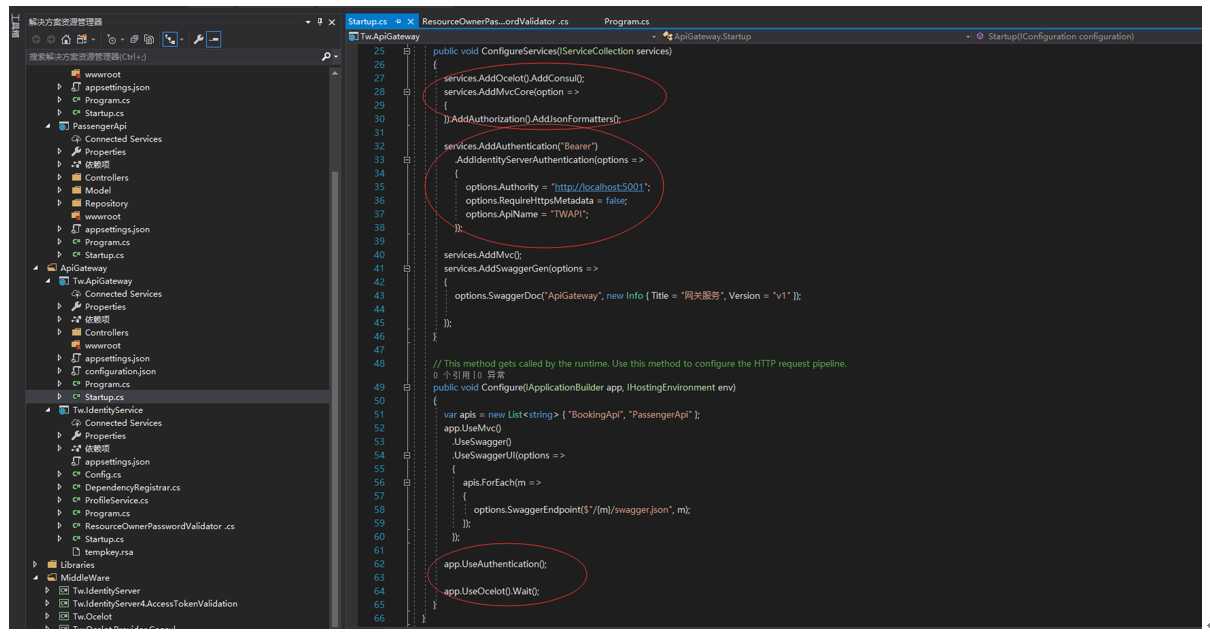This screenshot has width=1210, height=635.
Task: Switch to the Program.cs editor tab
Action: [x=626, y=21]
